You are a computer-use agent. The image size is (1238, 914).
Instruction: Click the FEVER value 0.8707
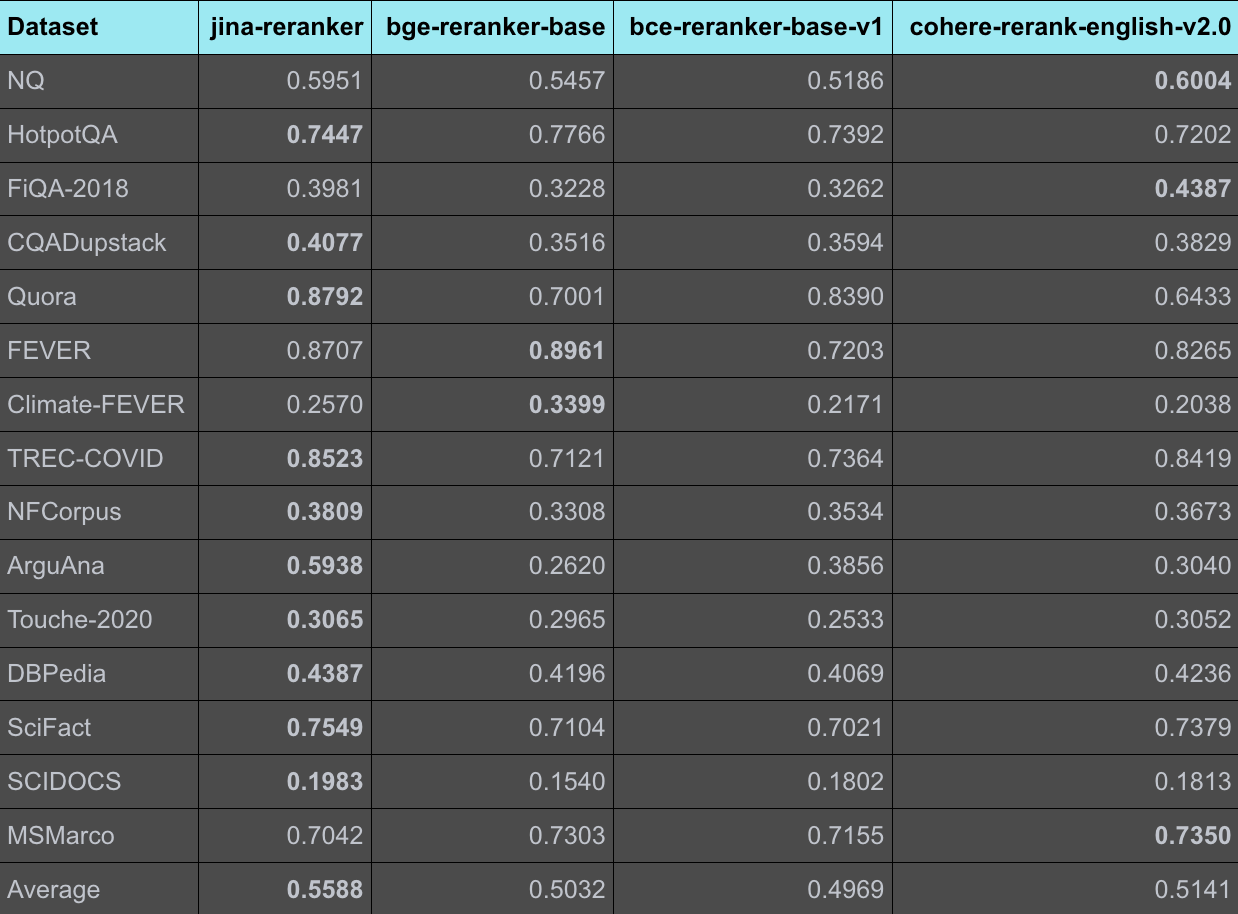(325, 351)
